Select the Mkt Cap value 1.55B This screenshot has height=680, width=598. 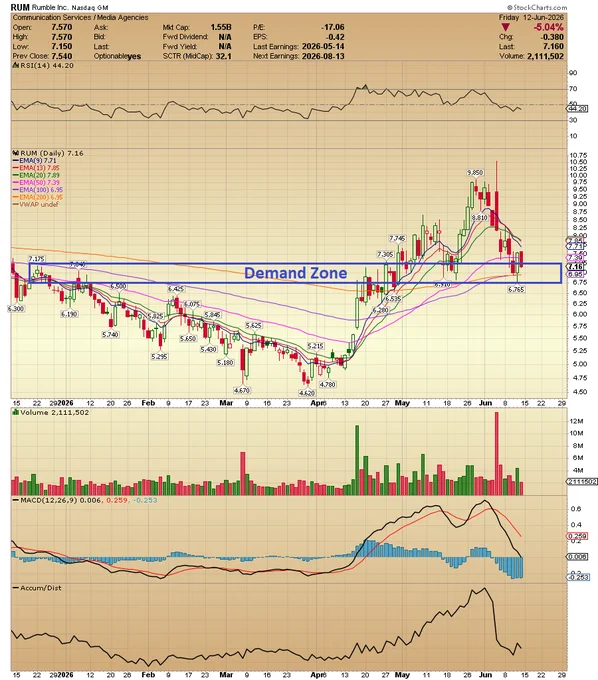[221, 27]
